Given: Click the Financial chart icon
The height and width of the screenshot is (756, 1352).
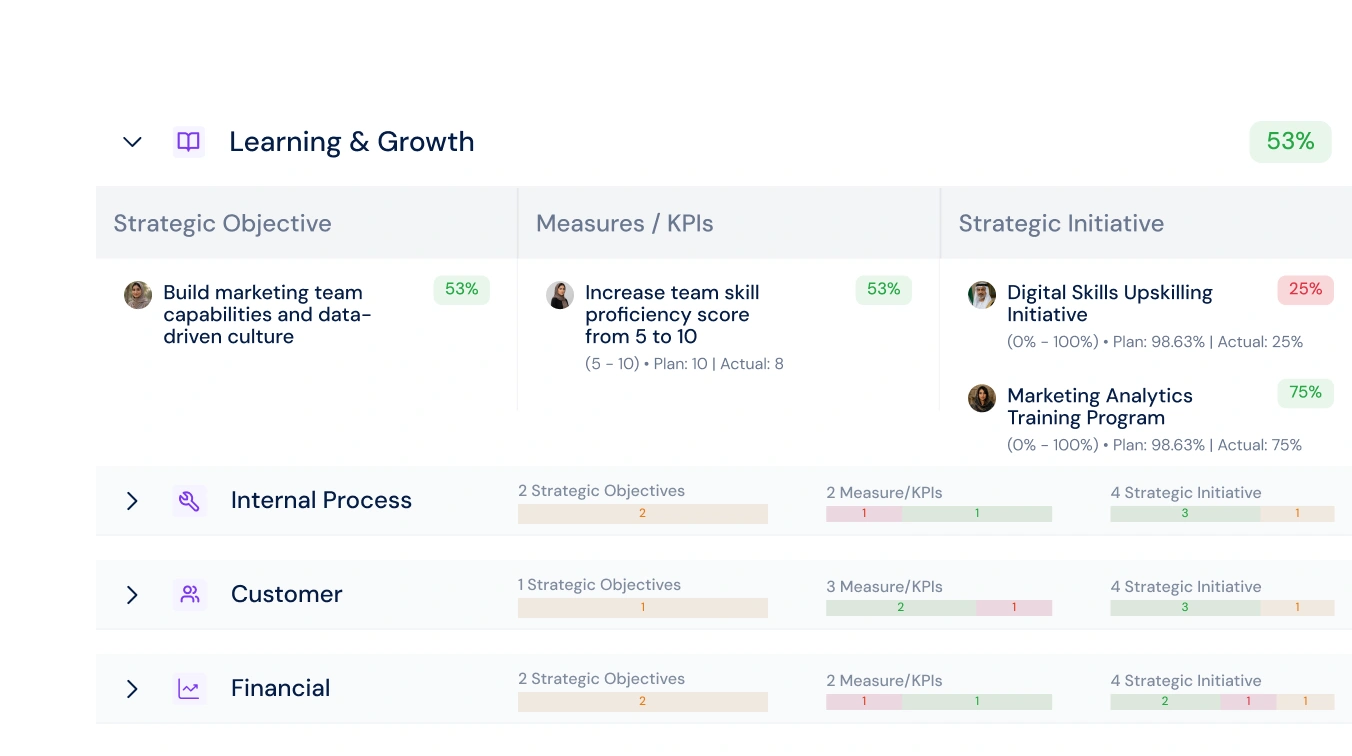Looking at the screenshot, I should 188,688.
